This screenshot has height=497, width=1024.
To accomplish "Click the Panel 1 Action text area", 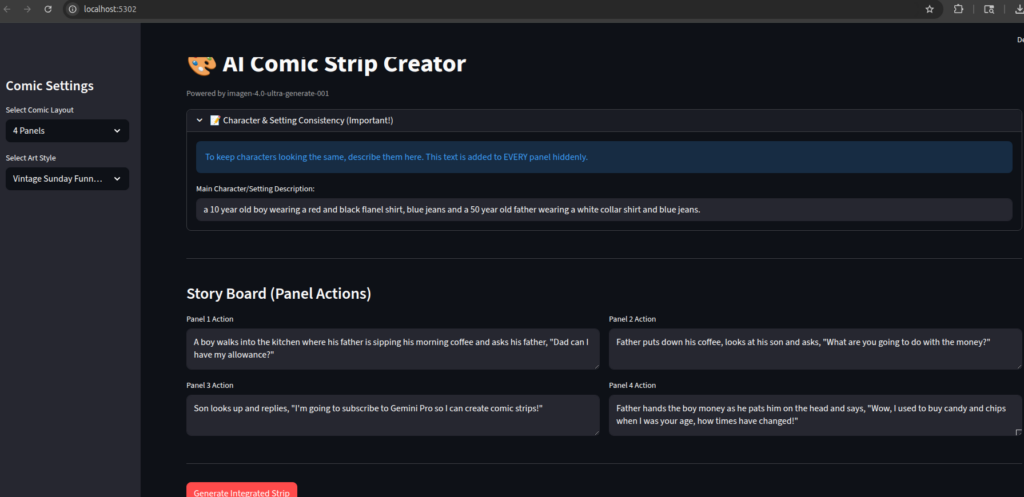I will [x=392, y=349].
